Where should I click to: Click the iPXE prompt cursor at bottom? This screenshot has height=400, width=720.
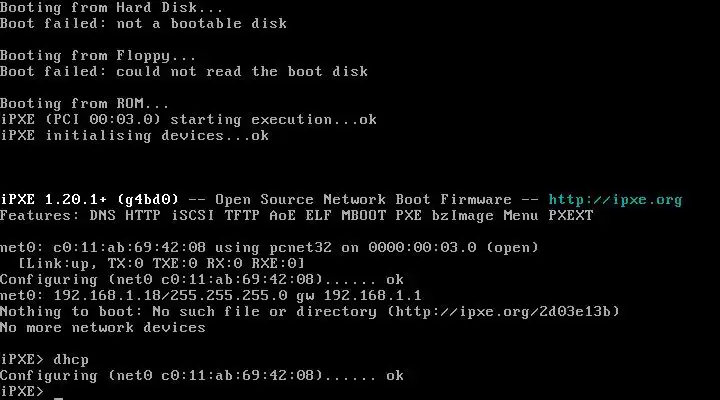pos(58,398)
